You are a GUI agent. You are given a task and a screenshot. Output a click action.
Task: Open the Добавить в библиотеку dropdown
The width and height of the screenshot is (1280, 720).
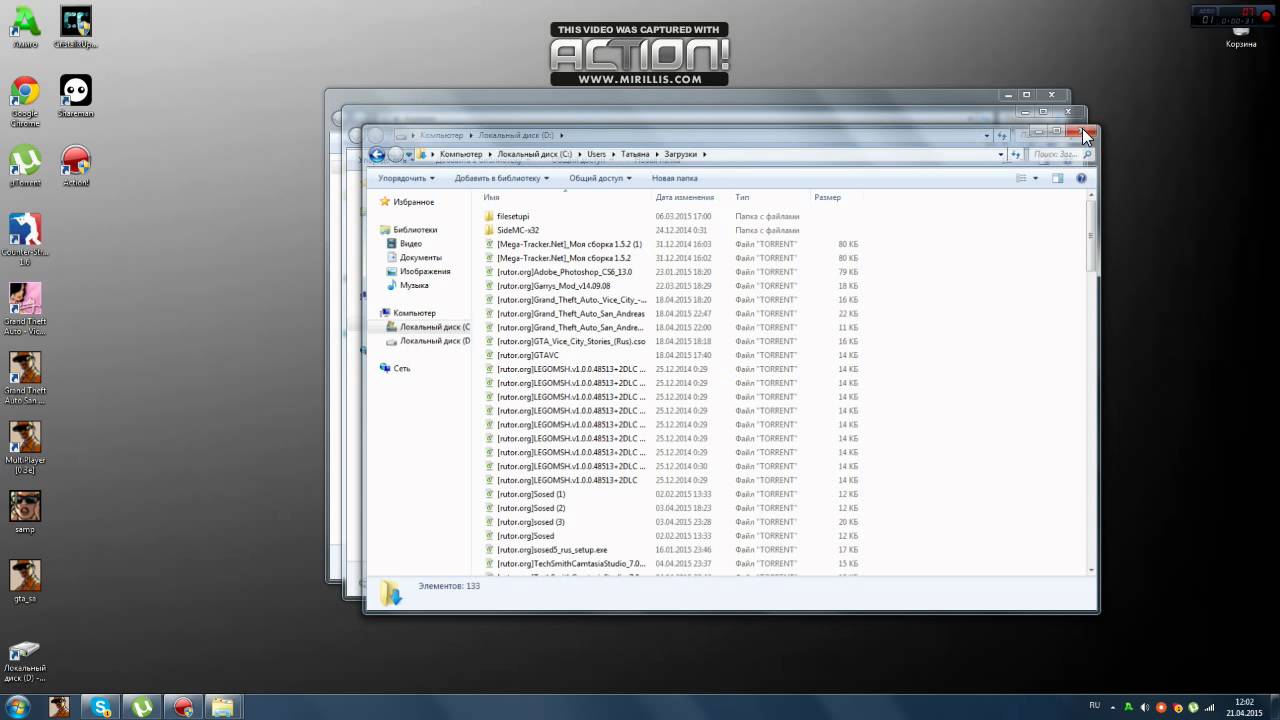tap(502, 178)
